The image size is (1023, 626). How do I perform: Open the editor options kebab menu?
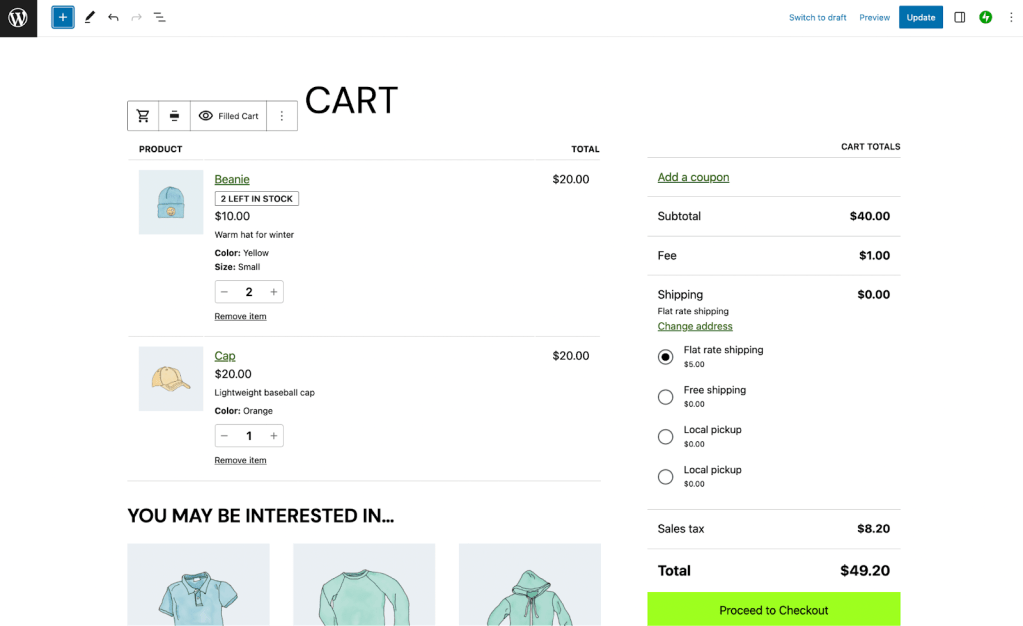[x=1011, y=17]
